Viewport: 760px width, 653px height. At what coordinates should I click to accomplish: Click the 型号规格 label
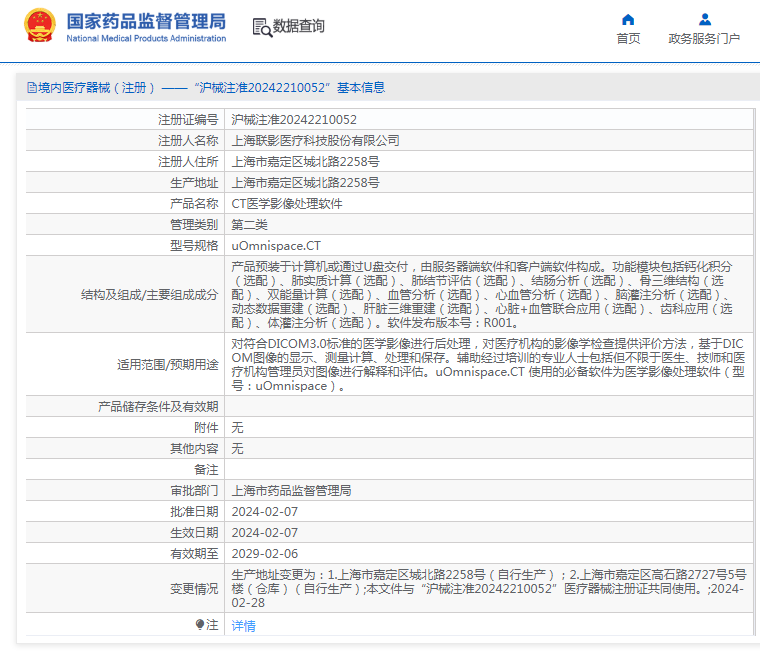[x=194, y=246]
